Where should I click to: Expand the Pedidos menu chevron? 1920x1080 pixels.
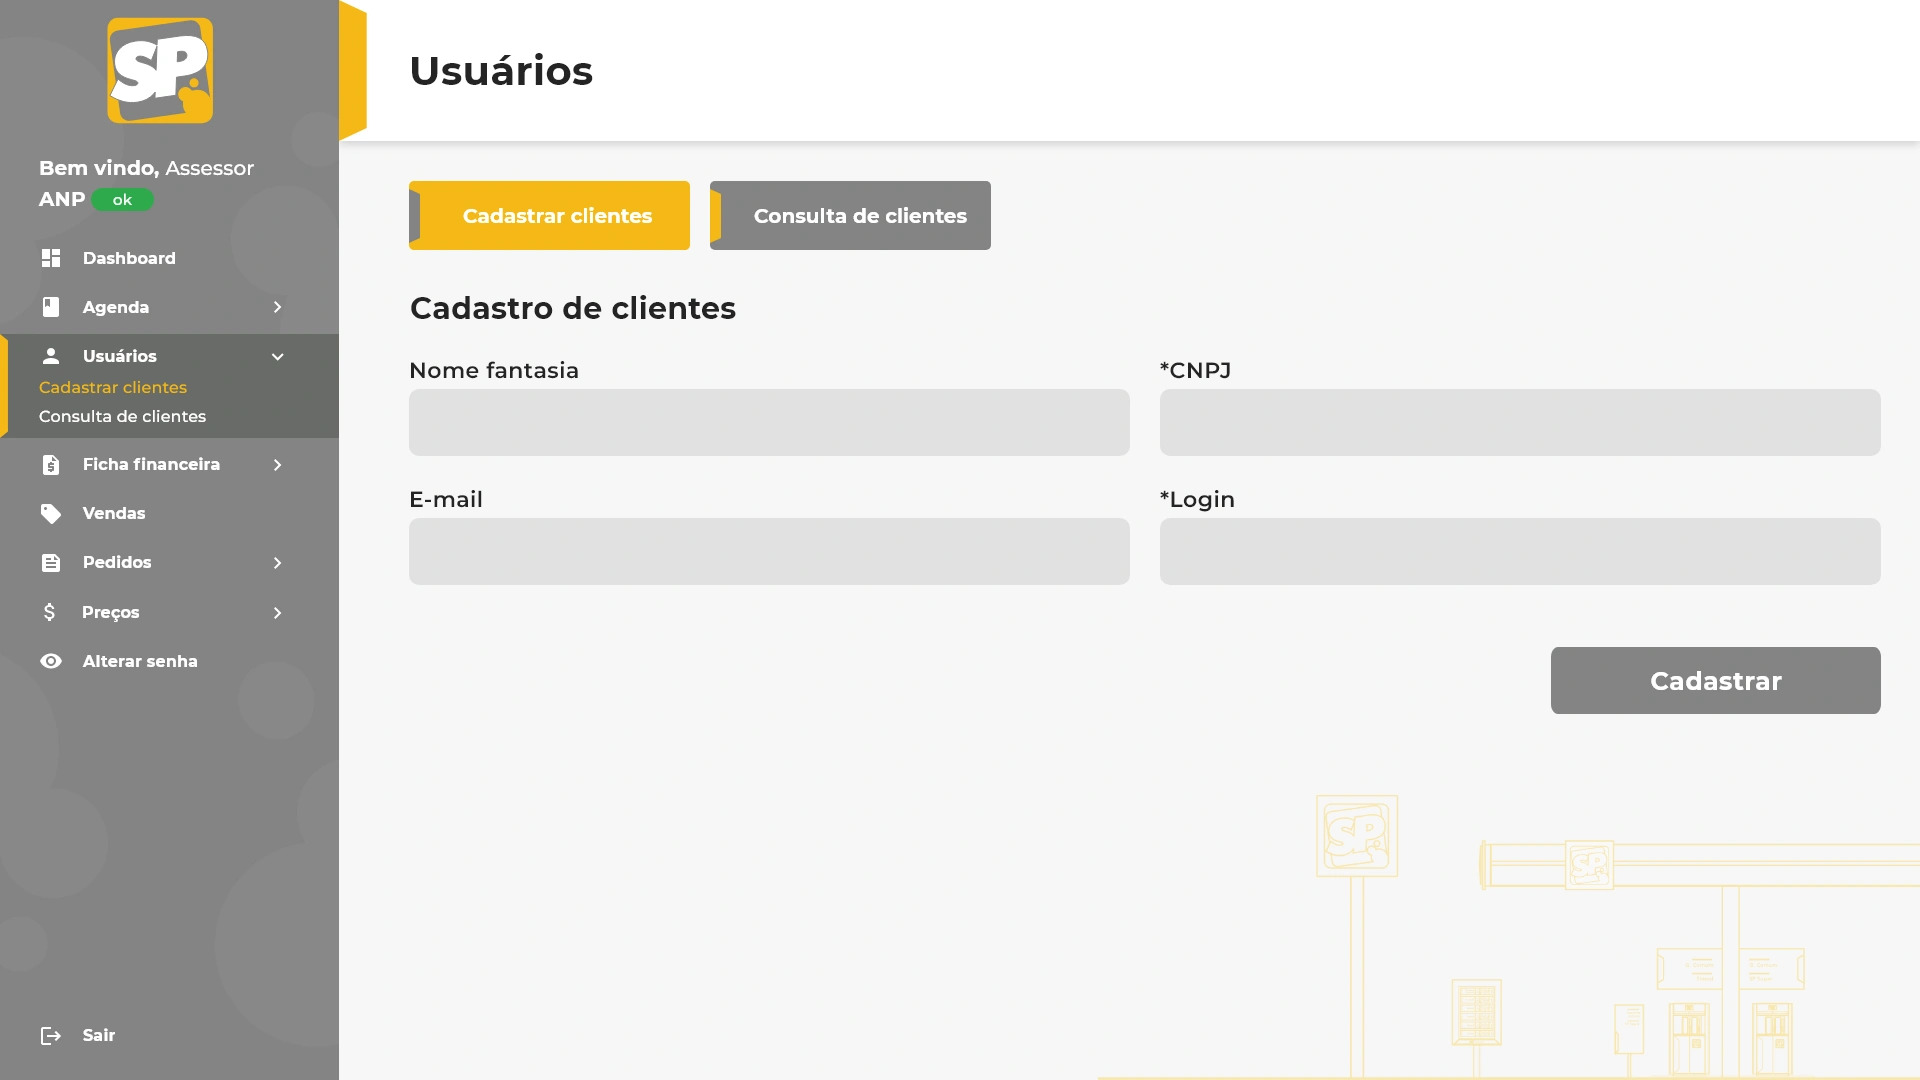pos(278,563)
